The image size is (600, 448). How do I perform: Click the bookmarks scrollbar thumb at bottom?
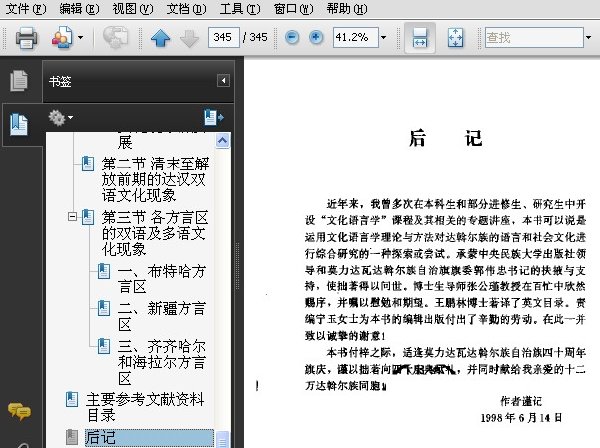click(223, 439)
